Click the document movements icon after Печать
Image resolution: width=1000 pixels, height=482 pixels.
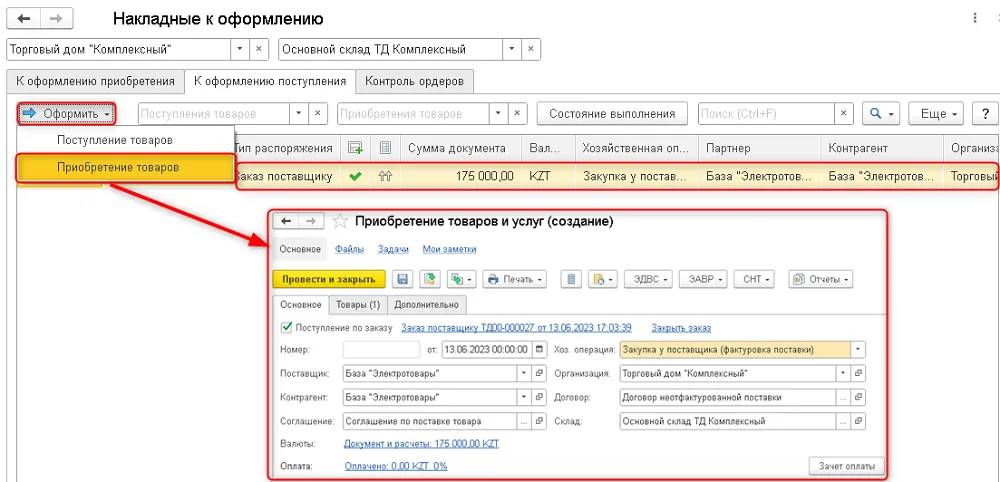click(571, 279)
